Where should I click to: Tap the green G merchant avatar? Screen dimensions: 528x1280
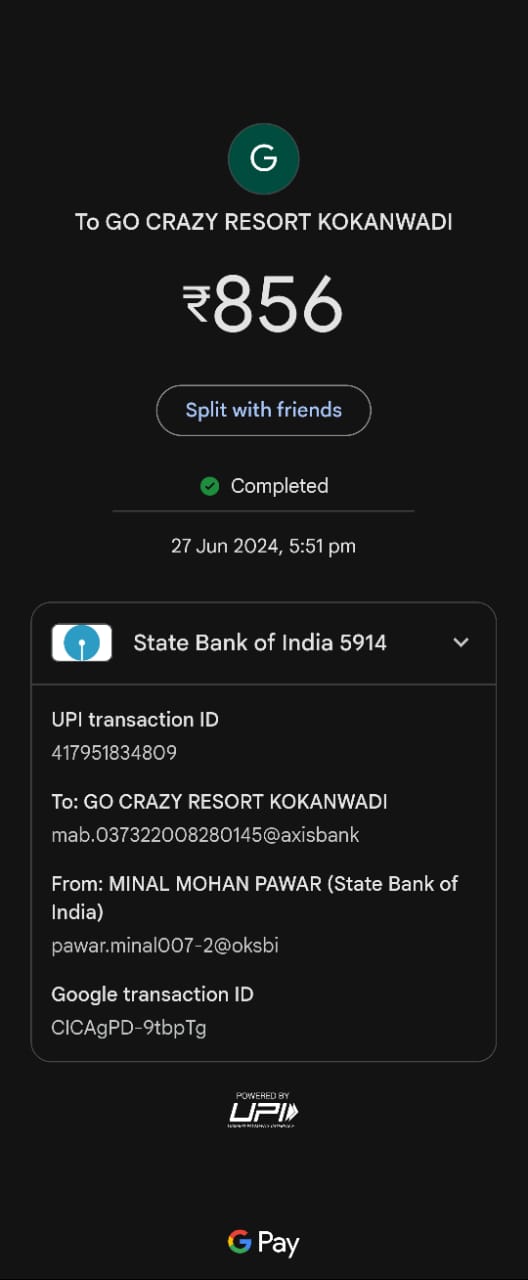click(x=264, y=158)
